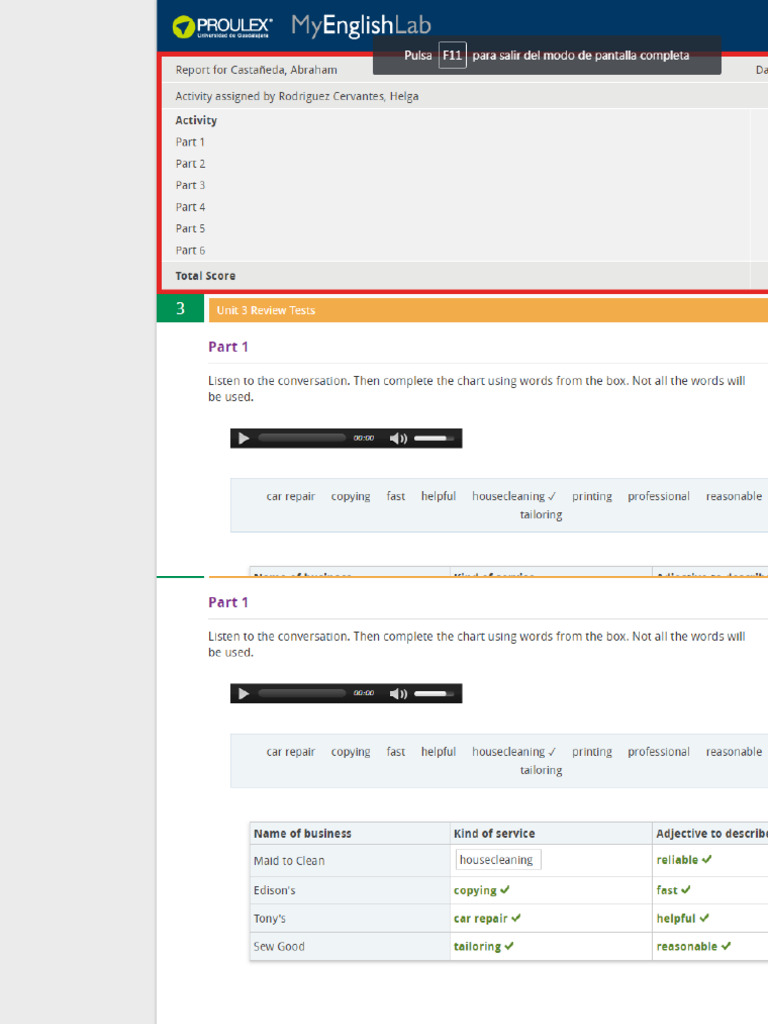Click the housecleaning input field
The image size is (768, 1024).
click(x=497, y=860)
